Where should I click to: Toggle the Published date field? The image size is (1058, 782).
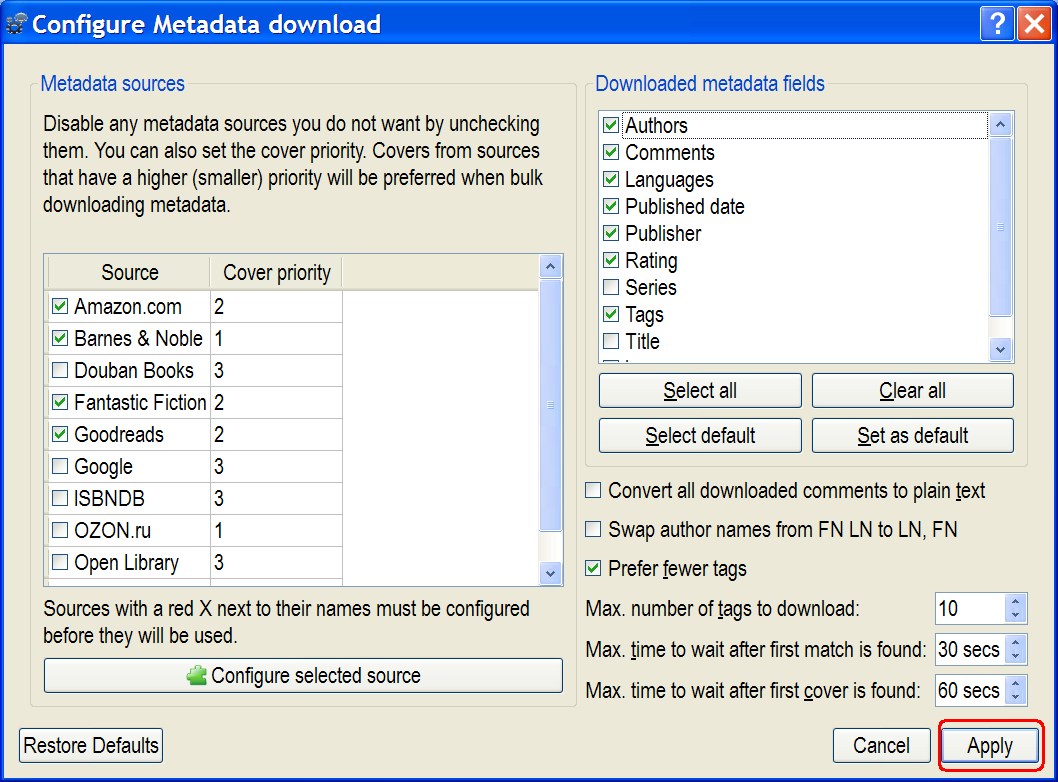(611, 206)
